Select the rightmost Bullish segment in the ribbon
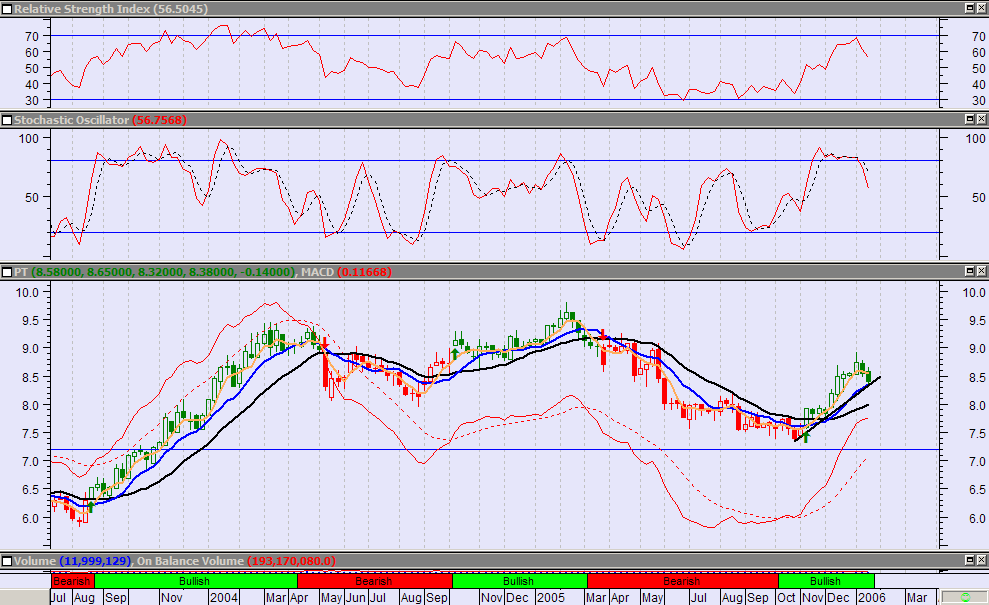Viewport: 989px width, 605px height. [x=825, y=581]
